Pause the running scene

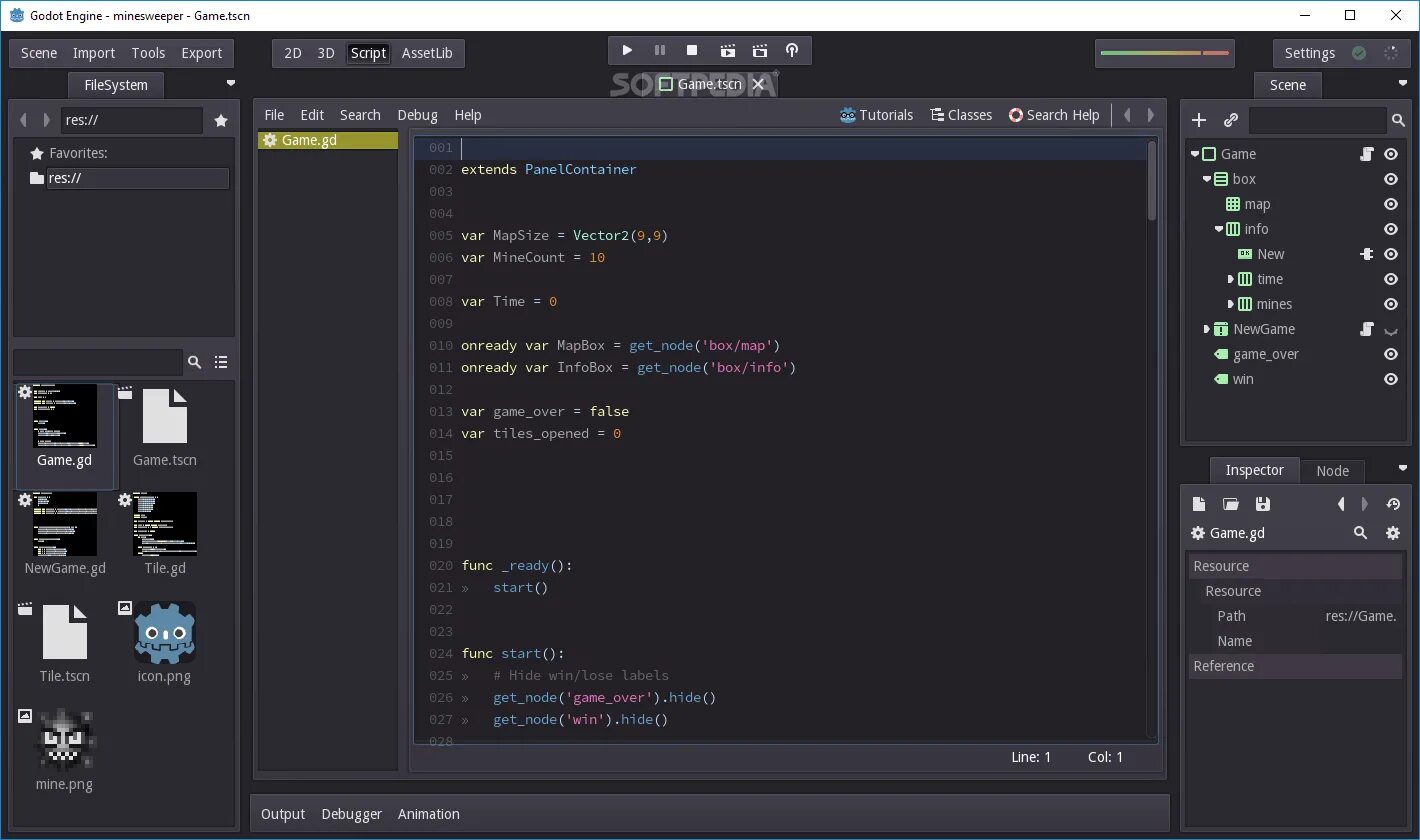[x=660, y=50]
